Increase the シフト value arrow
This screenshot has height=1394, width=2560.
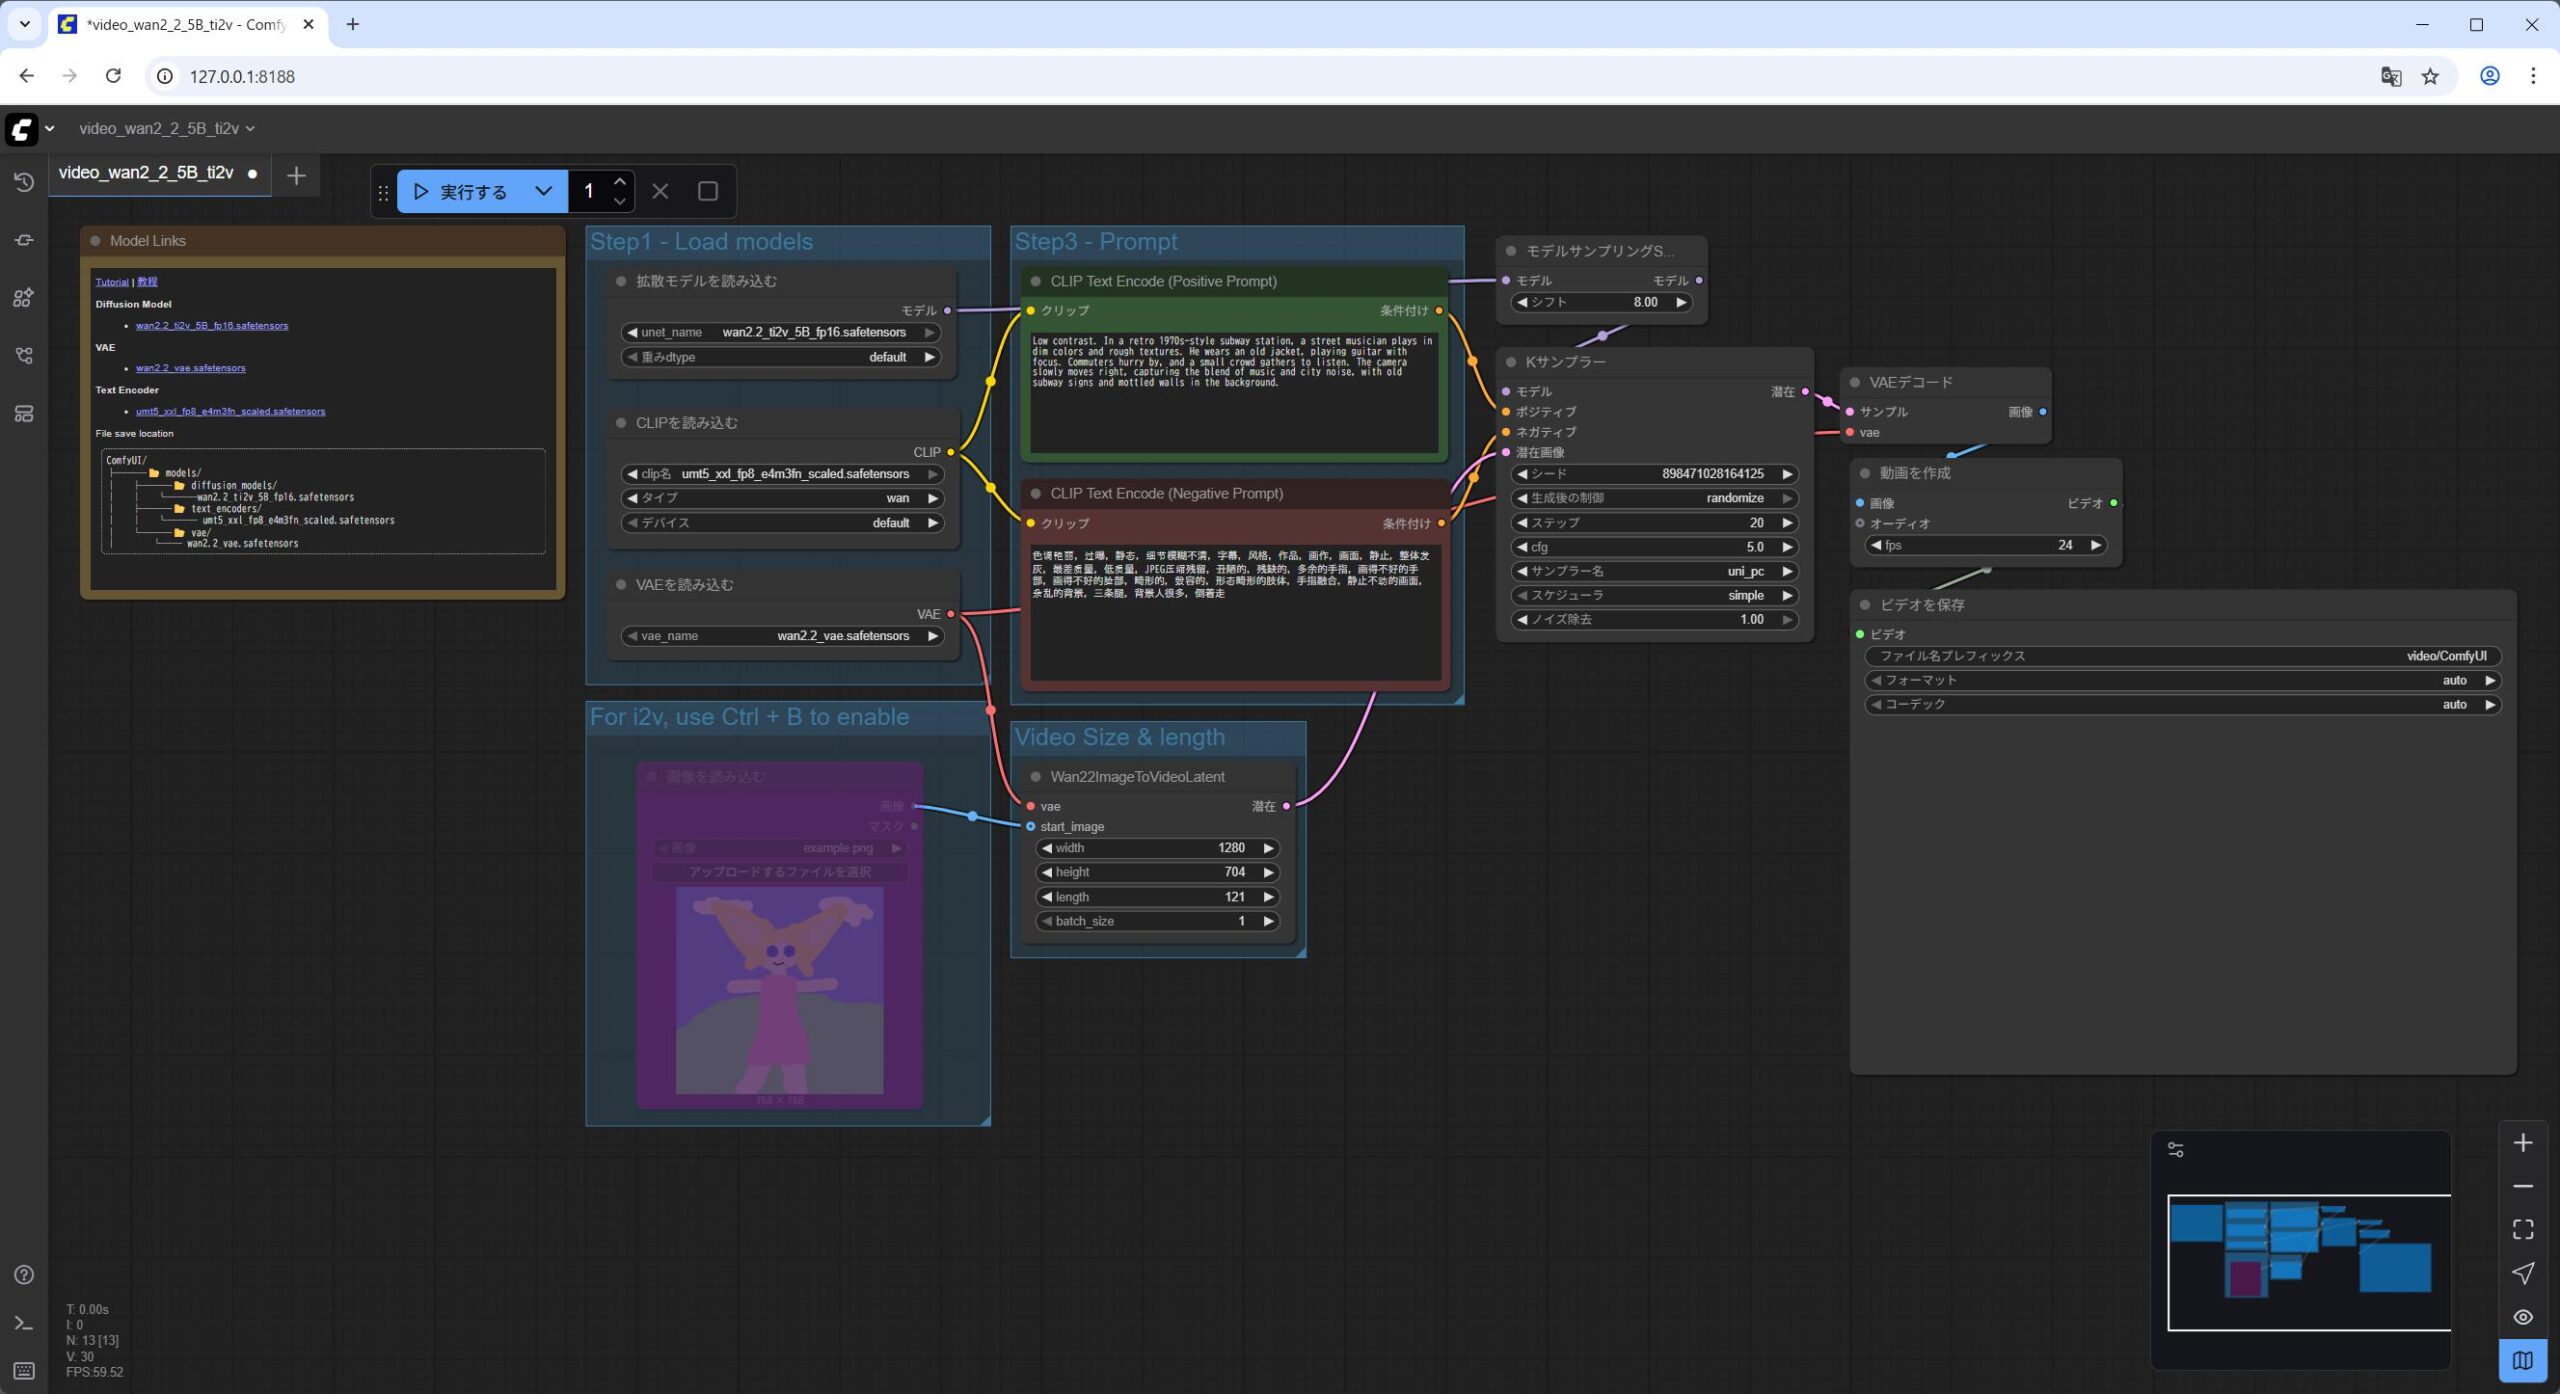point(1681,302)
